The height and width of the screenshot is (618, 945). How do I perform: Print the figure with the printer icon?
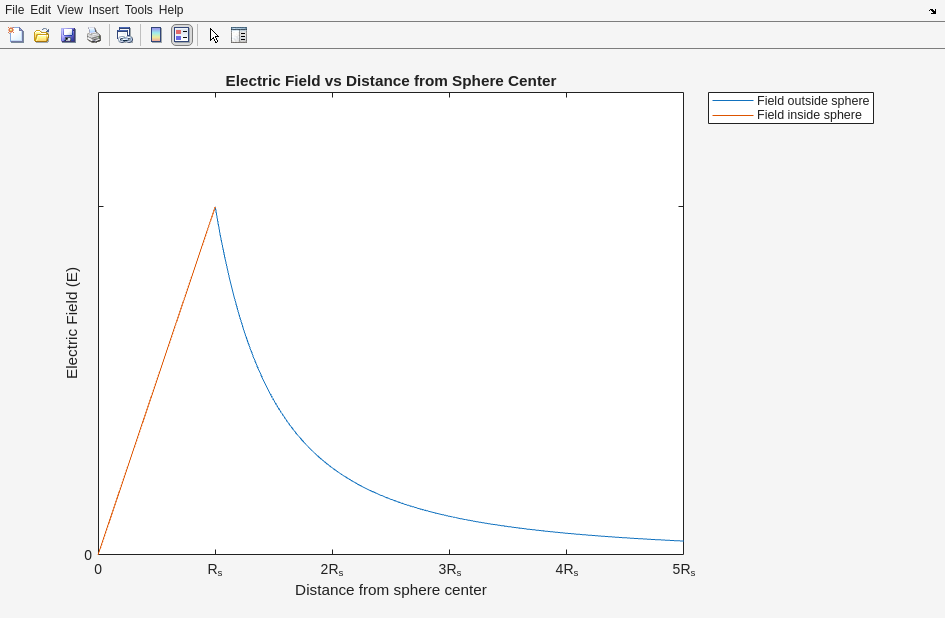[x=94, y=35]
